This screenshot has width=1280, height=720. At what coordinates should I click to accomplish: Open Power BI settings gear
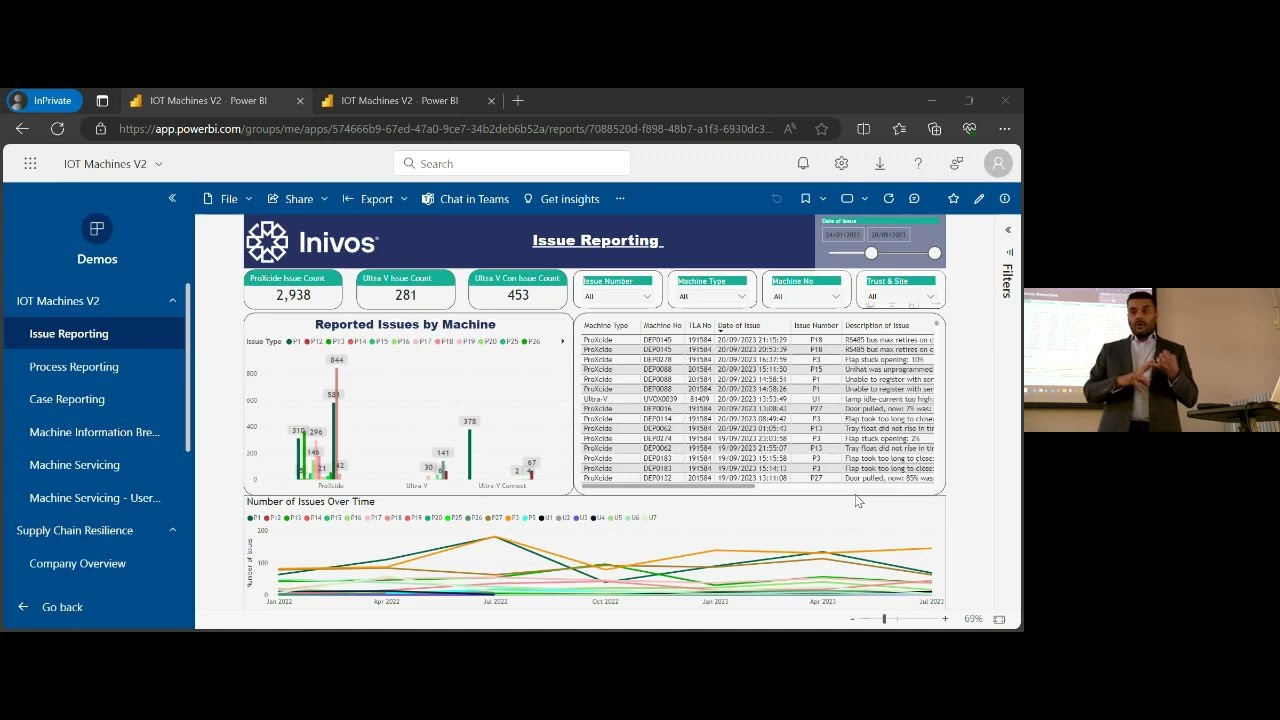[x=841, y=164]
